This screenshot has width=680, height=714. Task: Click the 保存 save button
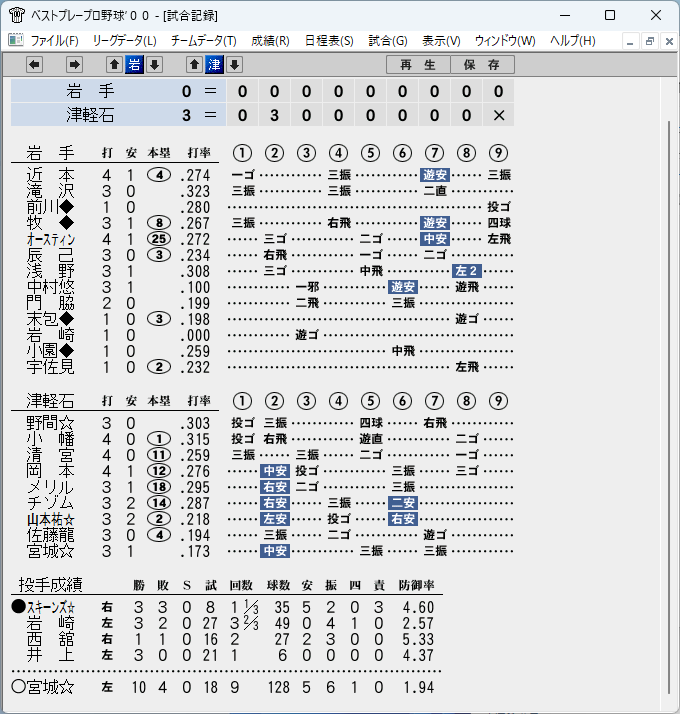[482, 65]
